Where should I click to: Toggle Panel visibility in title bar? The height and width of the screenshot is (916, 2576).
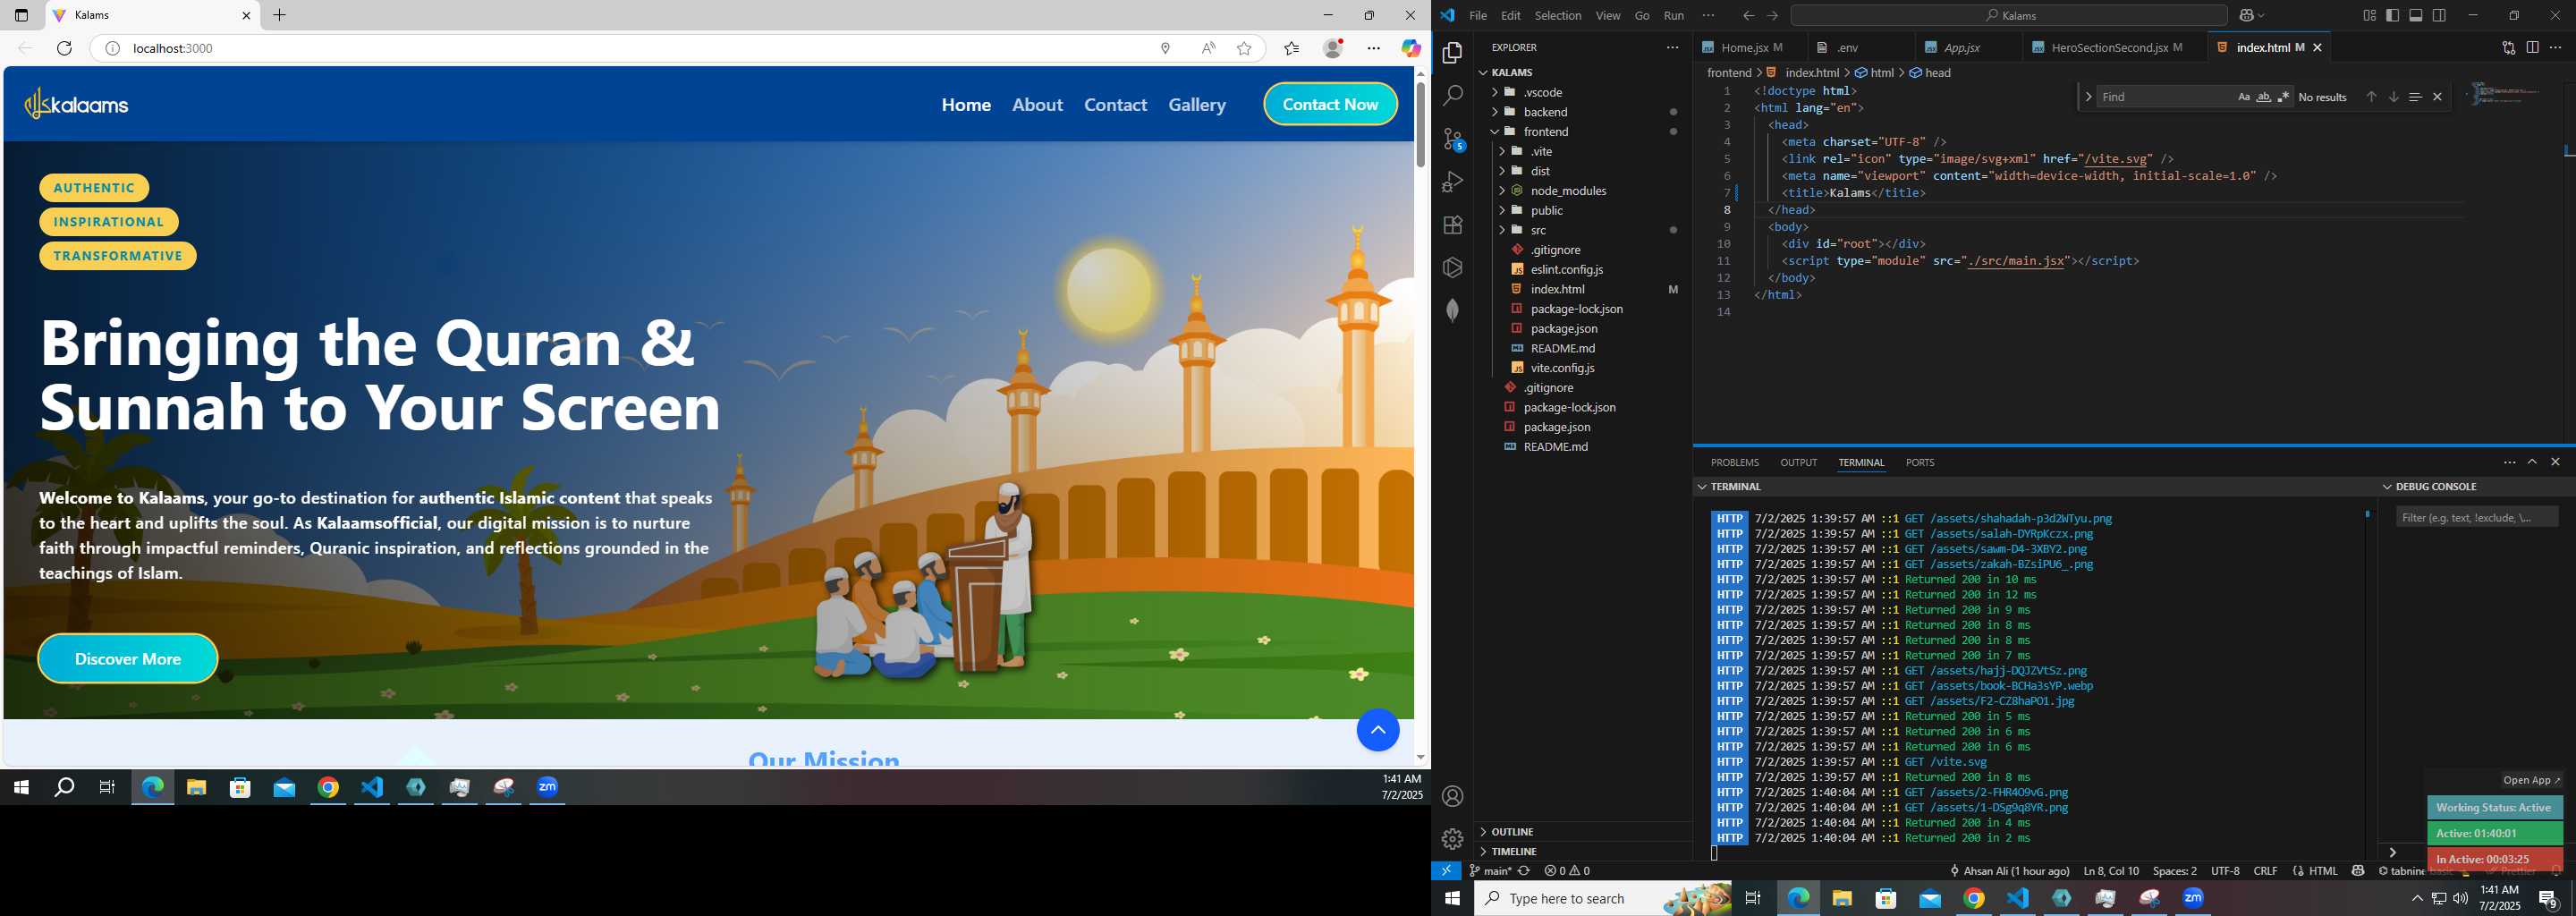point(2416,15)
